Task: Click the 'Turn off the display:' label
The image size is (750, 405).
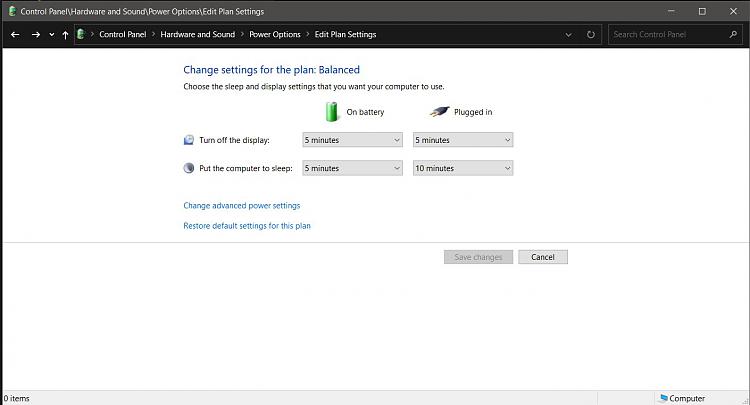Action: coord(234,140)
